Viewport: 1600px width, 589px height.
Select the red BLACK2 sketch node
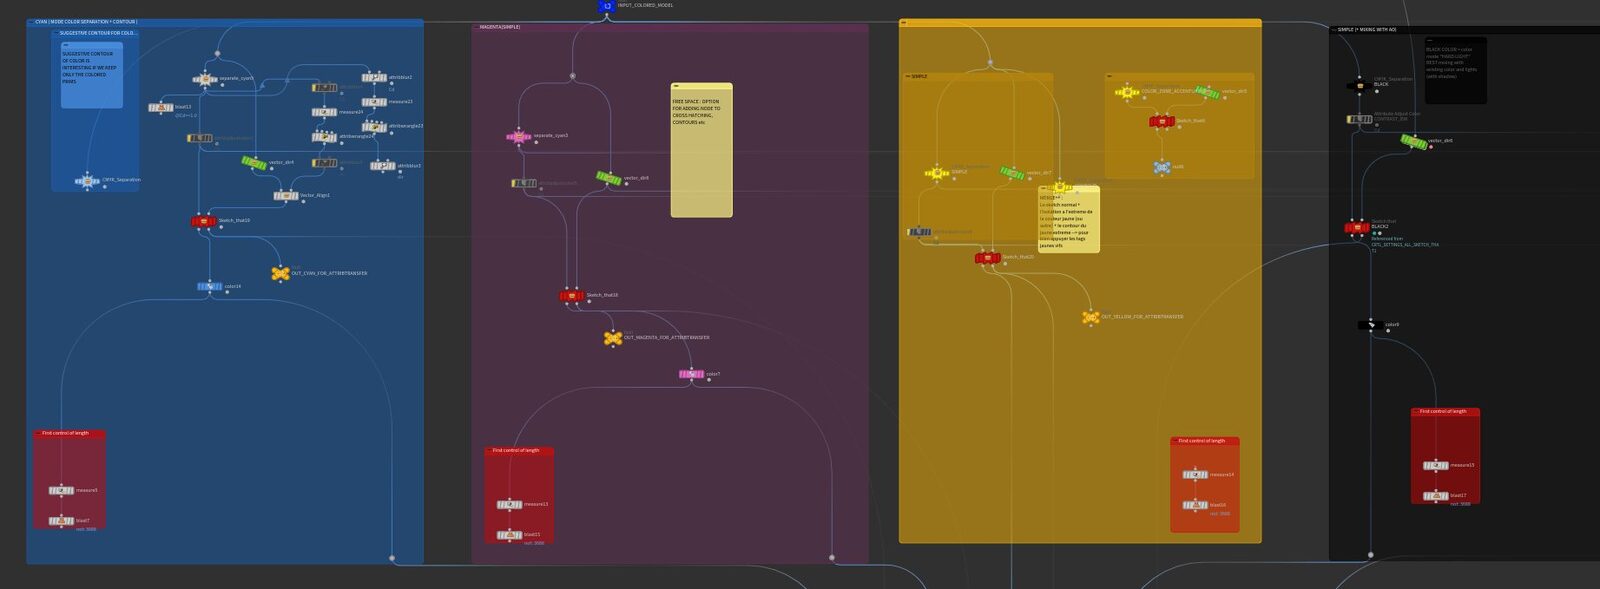(1357, 228)
